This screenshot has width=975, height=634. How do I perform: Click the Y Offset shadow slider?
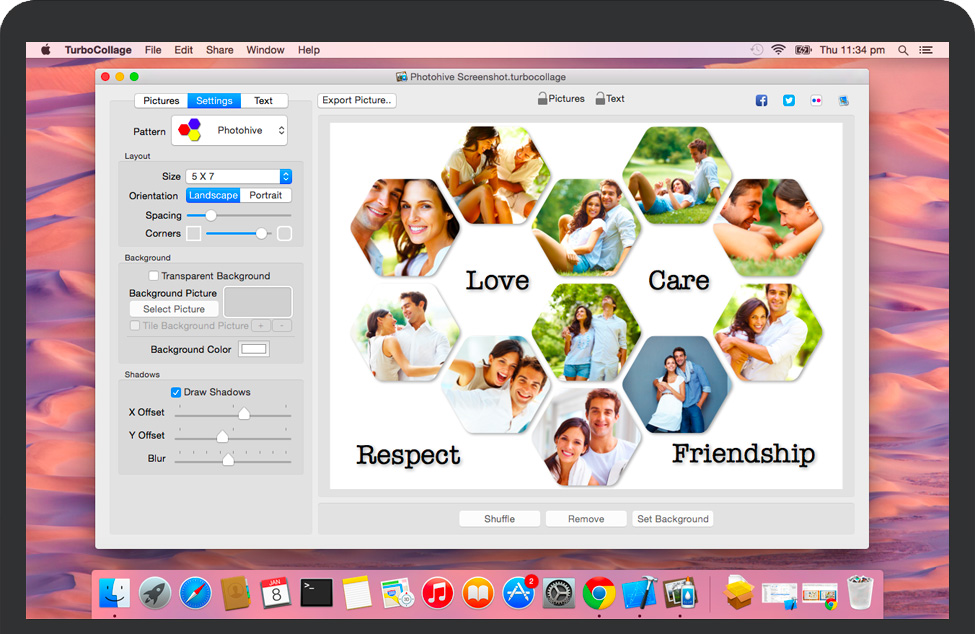click(x=233, y=436)
